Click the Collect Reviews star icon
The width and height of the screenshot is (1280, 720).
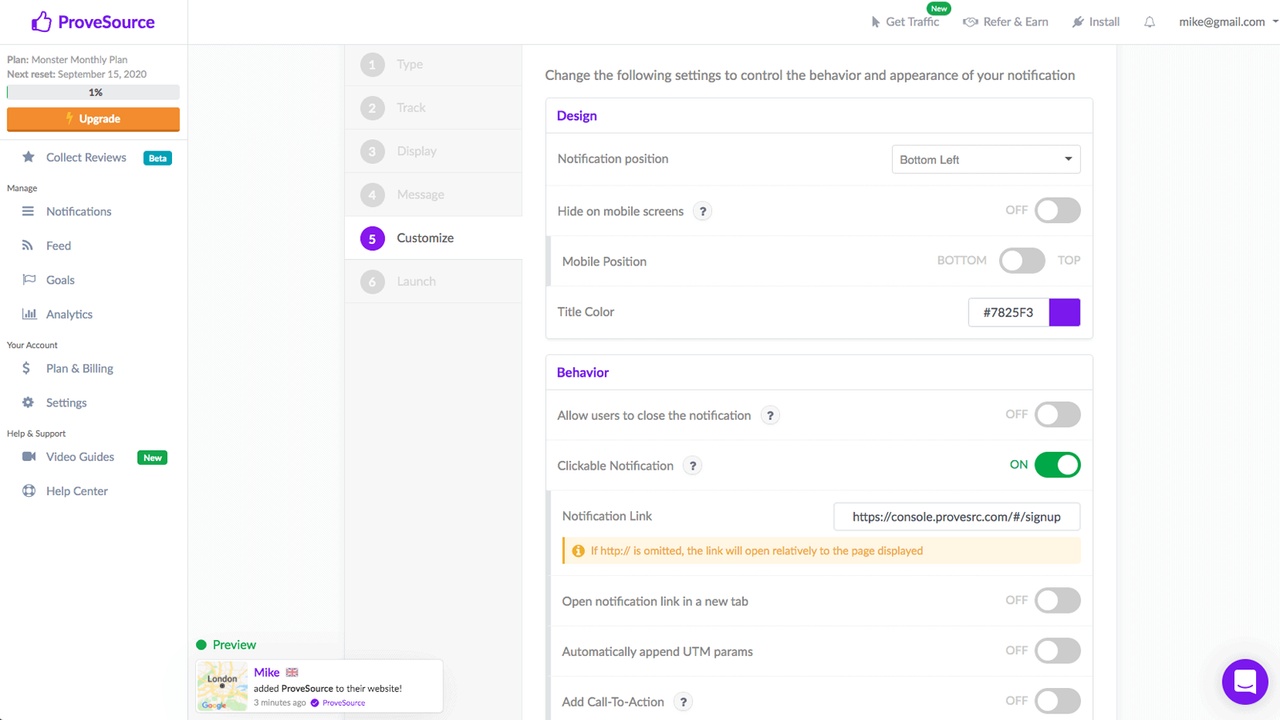(x=28, y=157)
